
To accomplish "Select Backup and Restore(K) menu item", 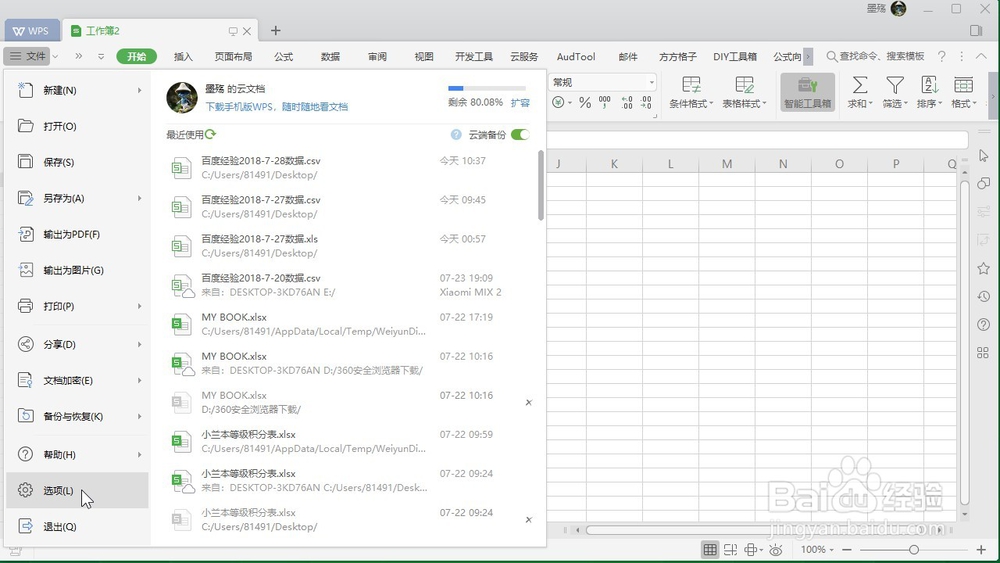I will click(77, 416).
